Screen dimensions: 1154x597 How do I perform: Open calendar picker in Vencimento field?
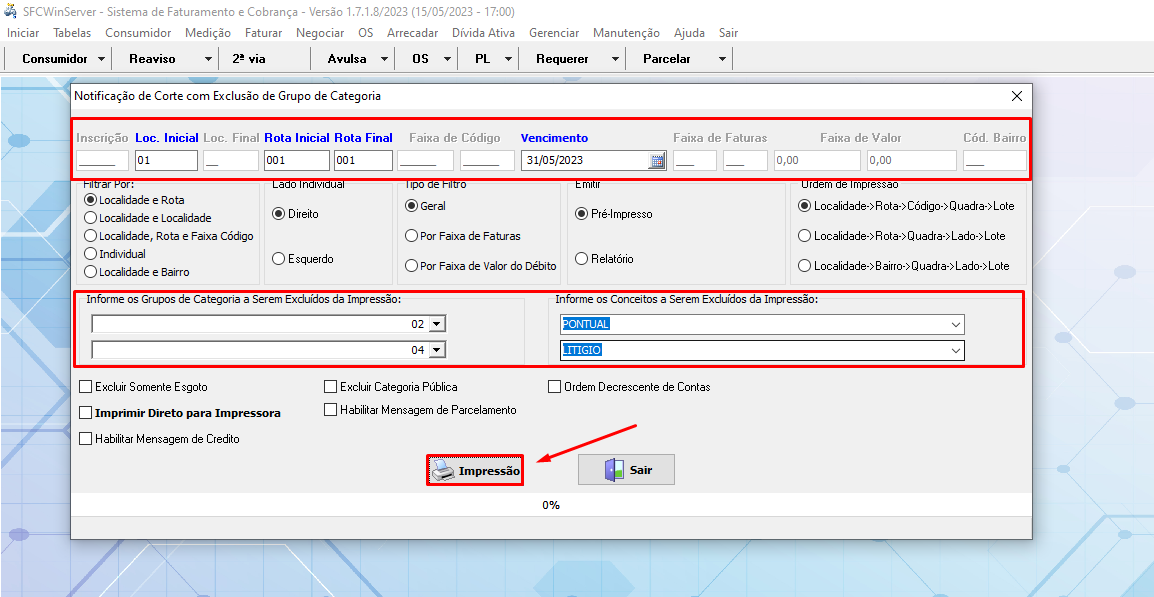point(657,161)
